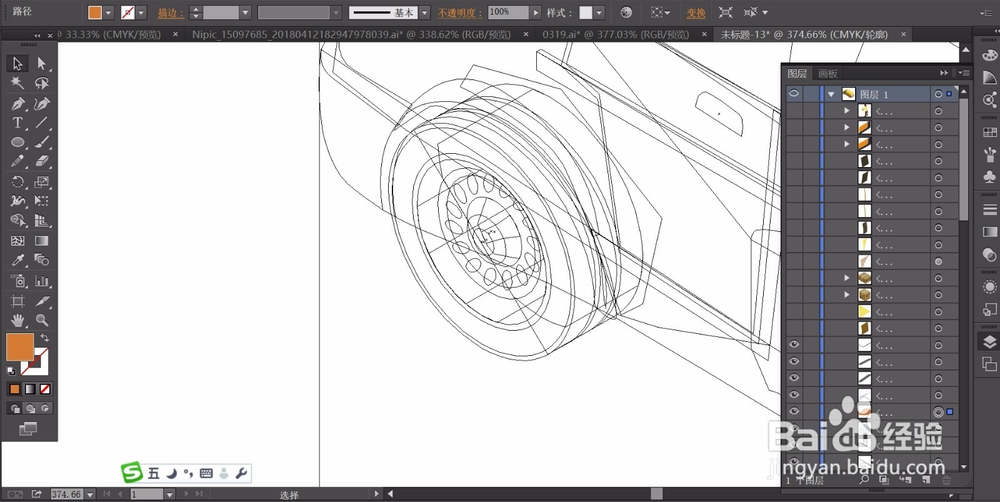Set the None mode button below fill swatches
This screenshot has width=1000, height=502.
(x=45, y=388)
